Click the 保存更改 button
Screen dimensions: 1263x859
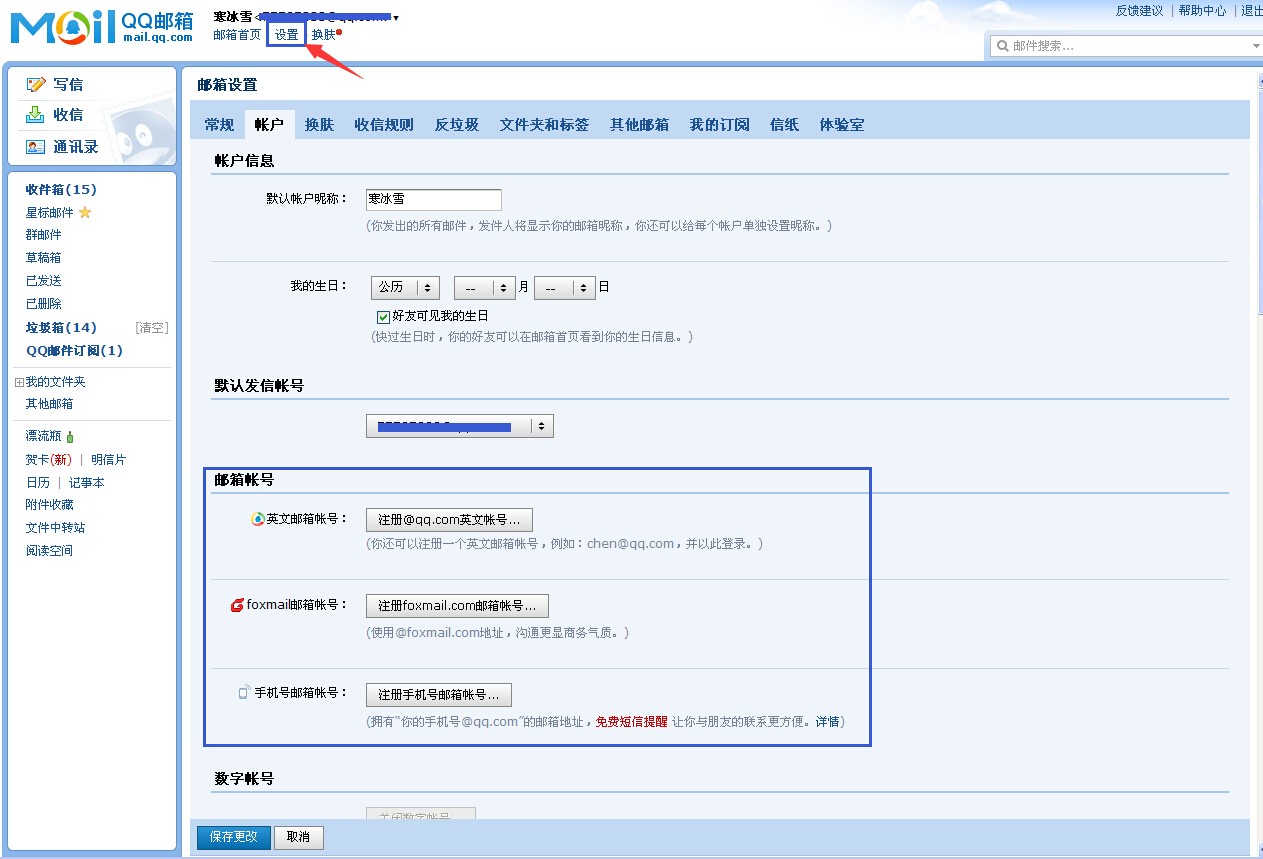(232, 837)
